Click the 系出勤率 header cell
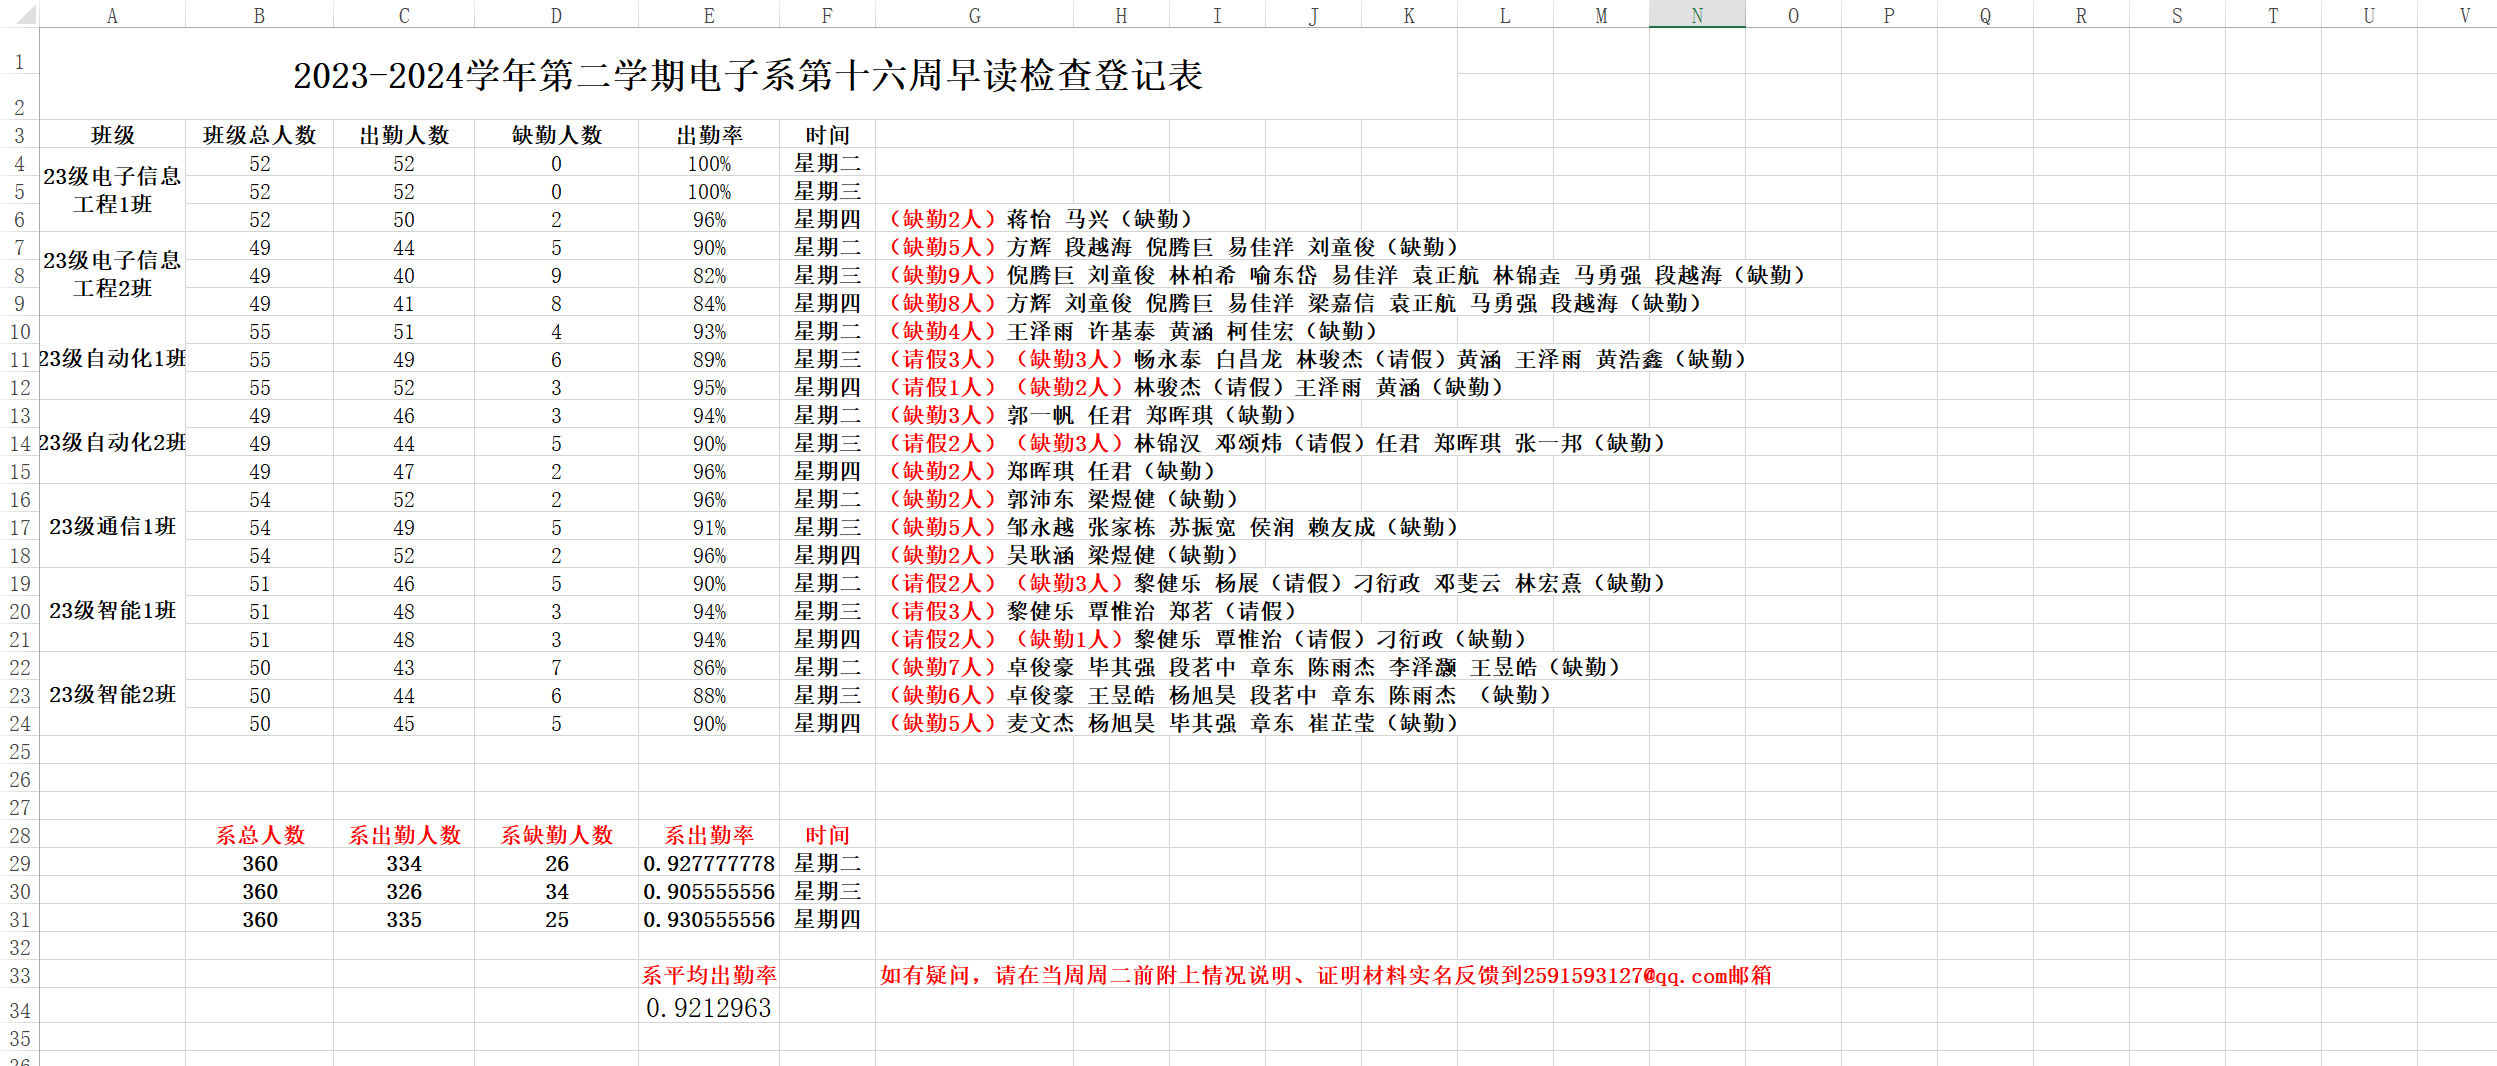The height and width of the screenshot is (1066, 2497). [709, 835]
